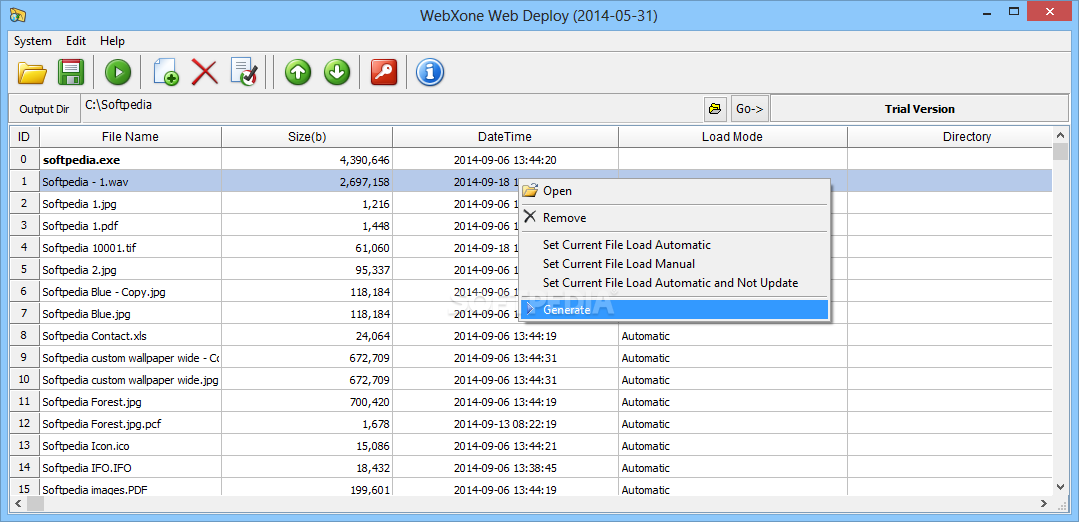Click the Go-> button
The width and height of the screenshot is (1079, 522).
pos(749,109)
